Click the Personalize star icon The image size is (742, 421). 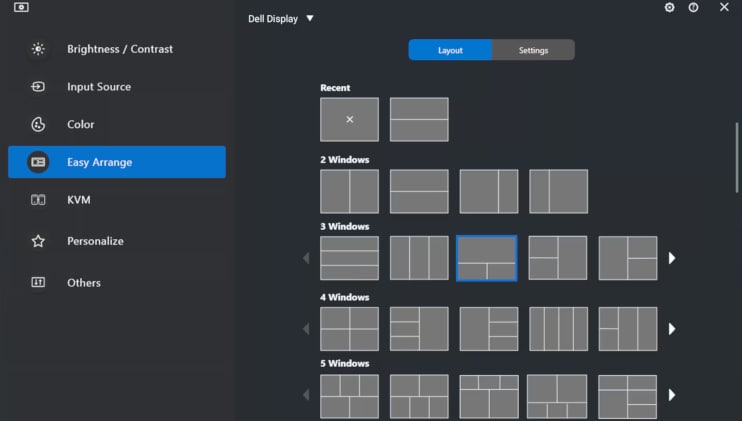click(x=38, y=241)
